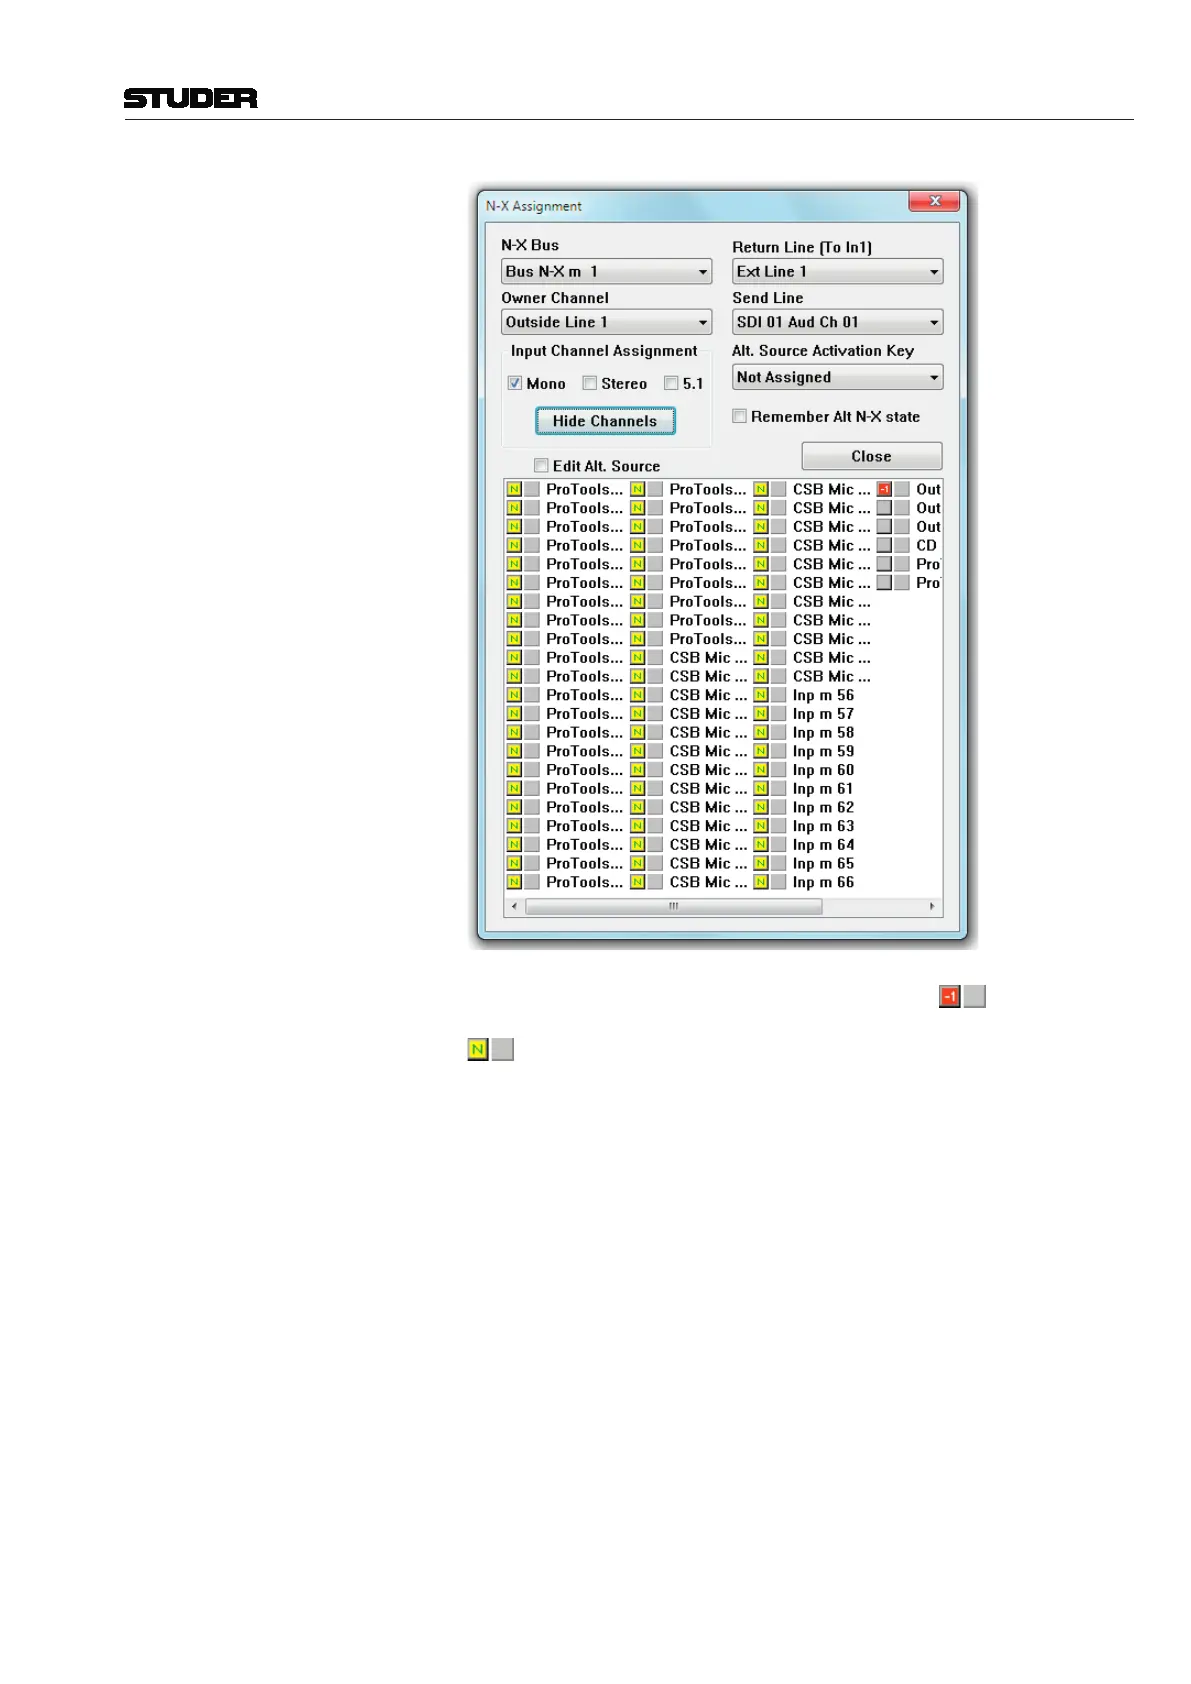Click the gray alt-source box next to Inp m 66
Screen dimensions: 1191x1684
click(x=779, y=882)
